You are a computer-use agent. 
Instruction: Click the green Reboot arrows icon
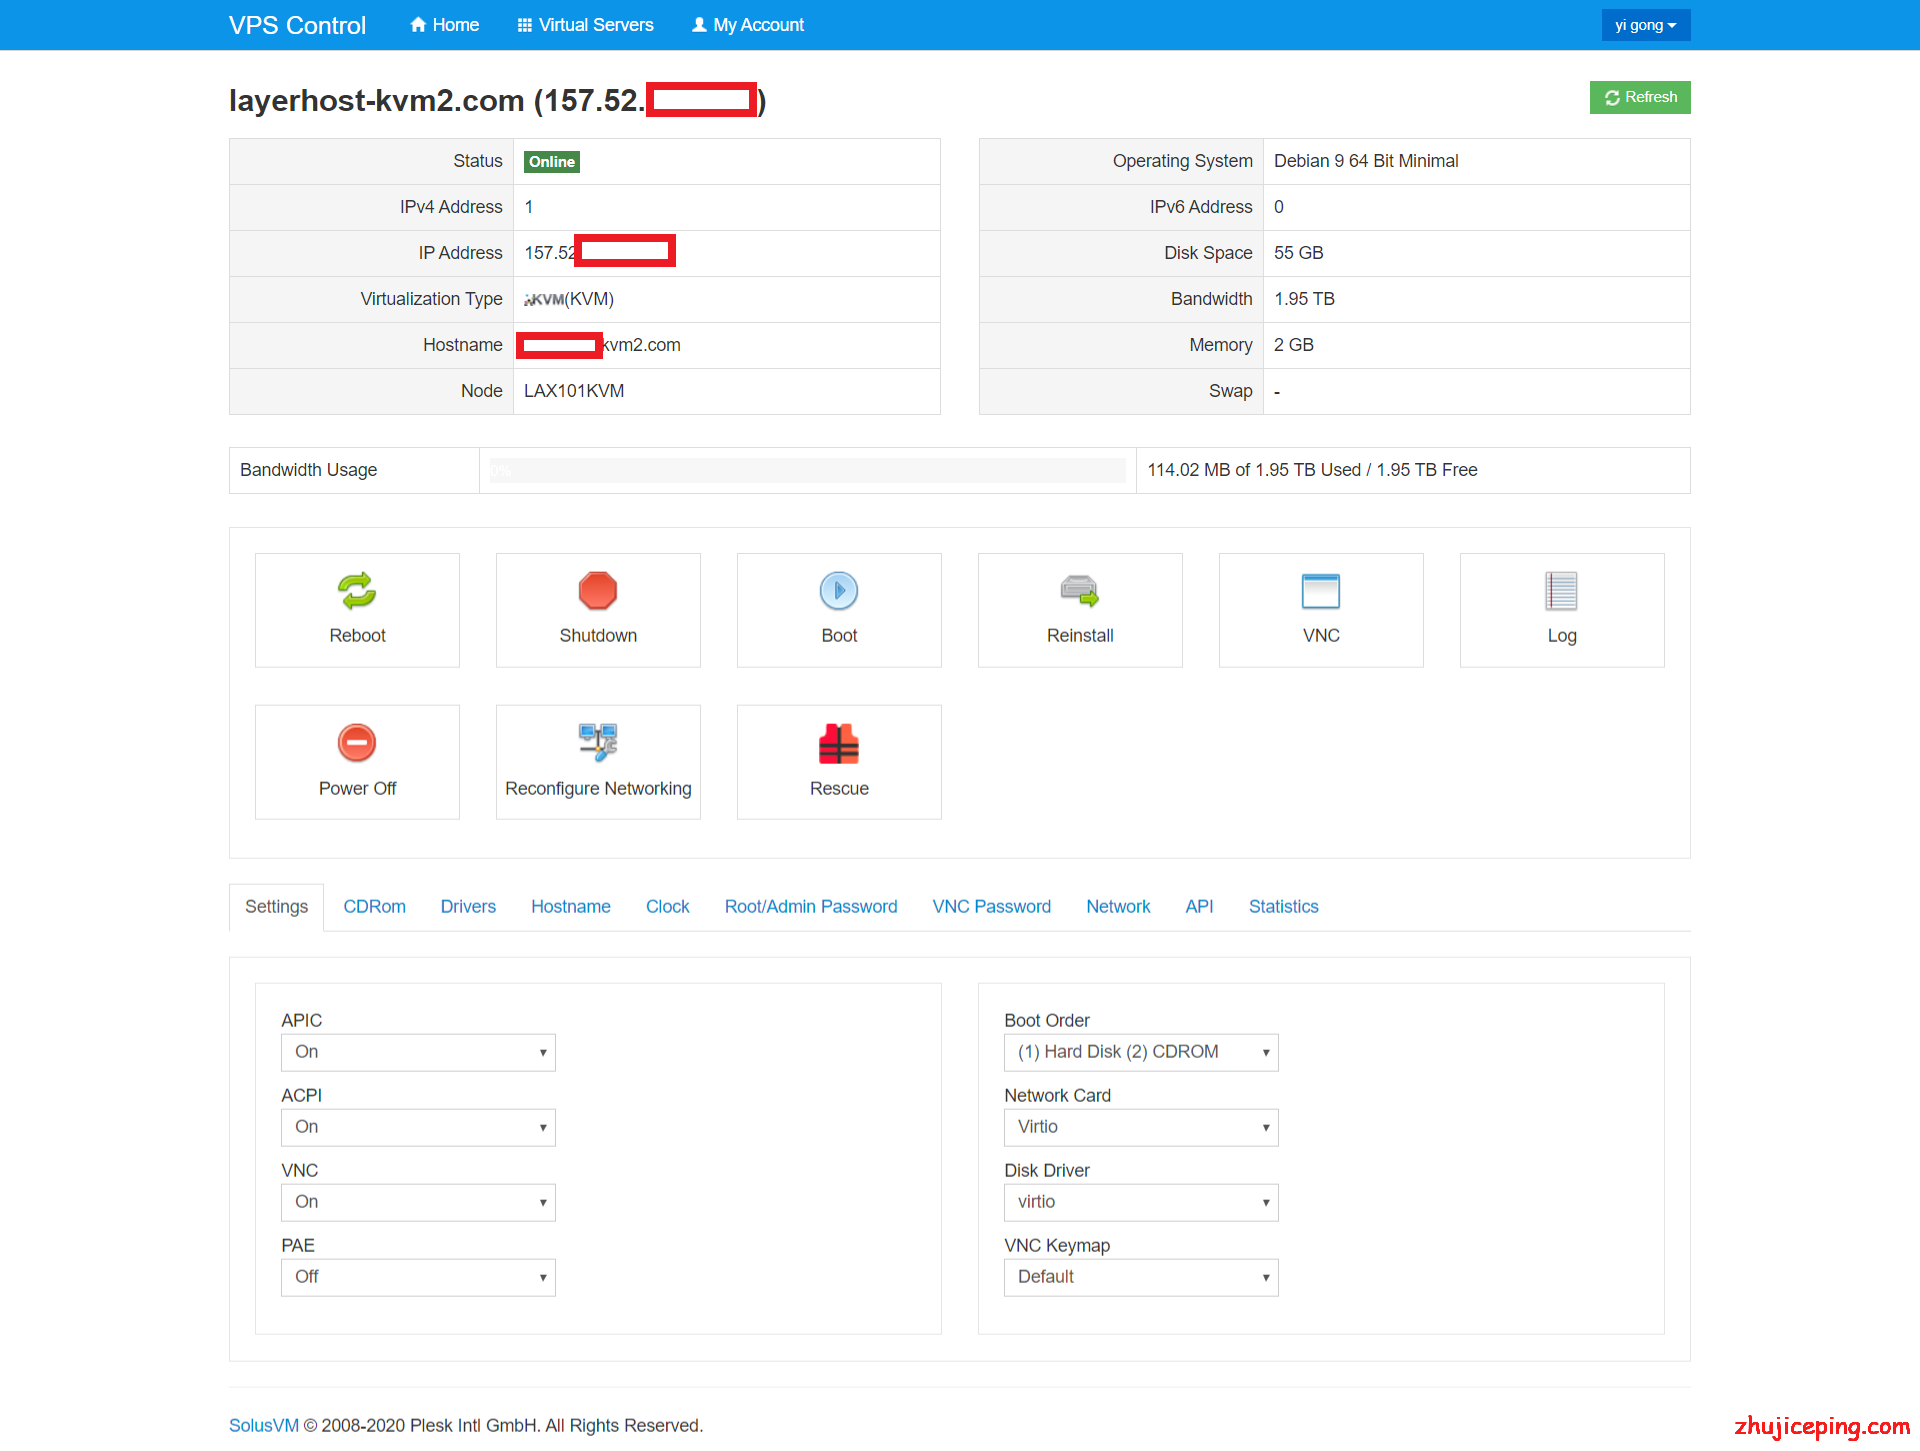(357, 591)
